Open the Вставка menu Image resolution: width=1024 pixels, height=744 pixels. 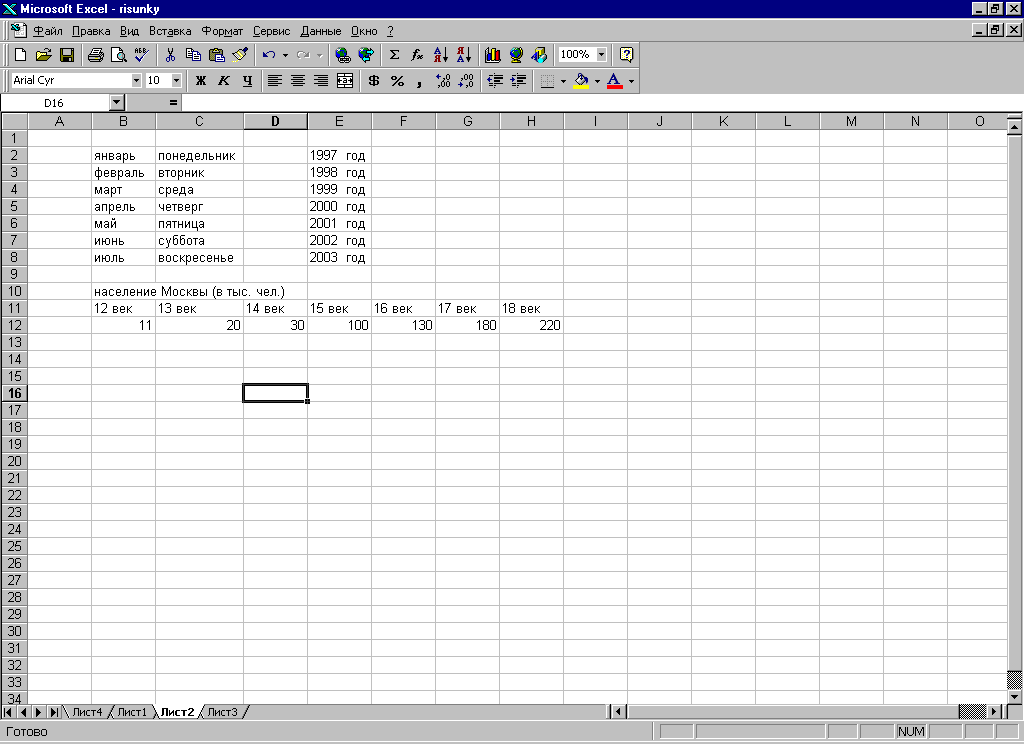tap(170, 31)
